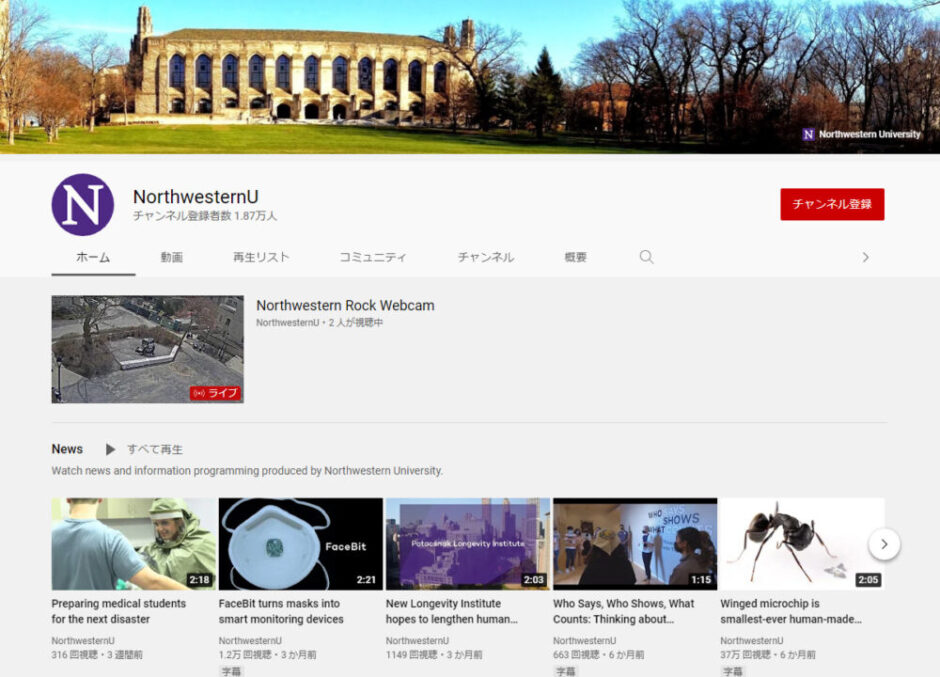Open the Who Says Who Shows thumbnail

635,544
